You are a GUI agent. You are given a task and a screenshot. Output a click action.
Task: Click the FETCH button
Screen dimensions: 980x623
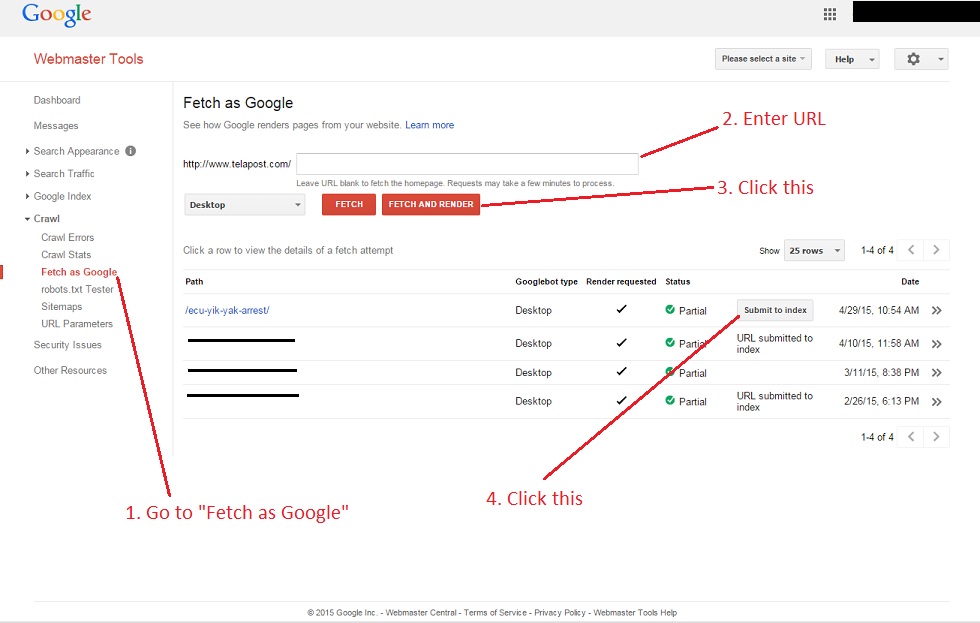(x=349, y=204)
